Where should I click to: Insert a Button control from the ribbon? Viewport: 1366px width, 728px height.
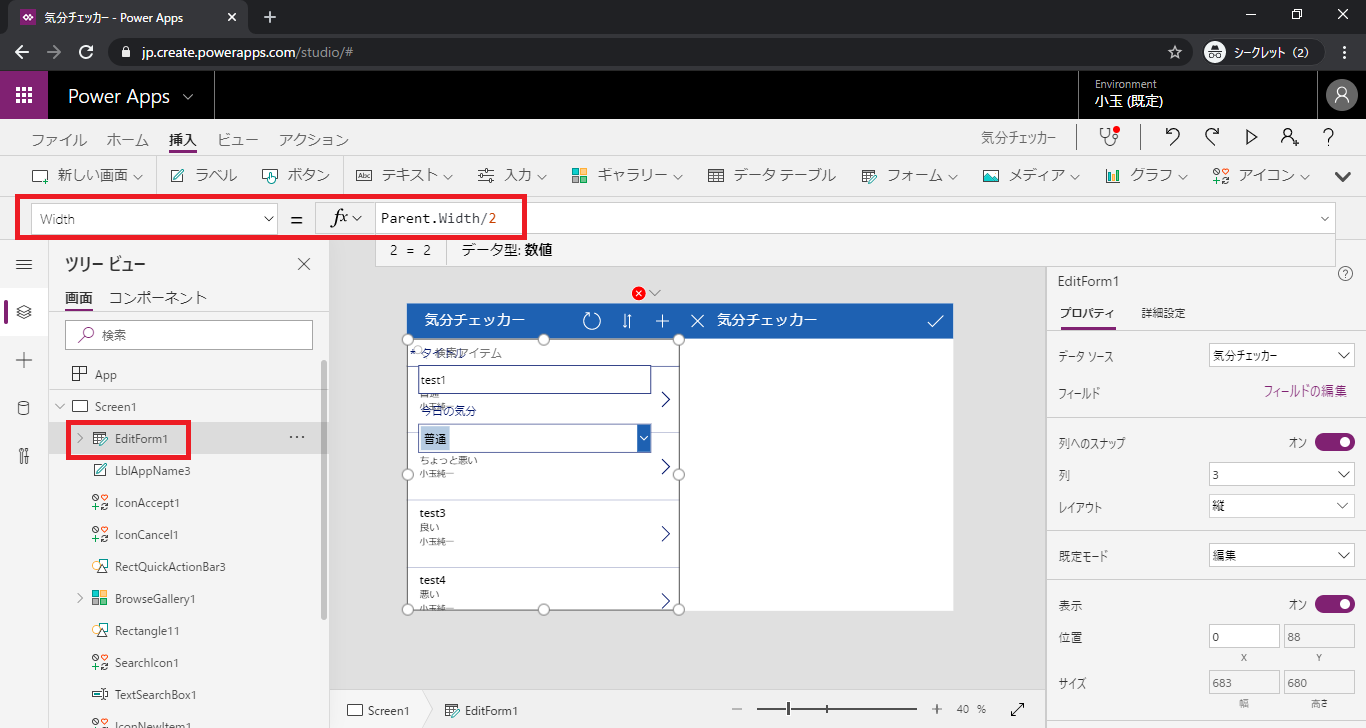(x=296, y=175)
